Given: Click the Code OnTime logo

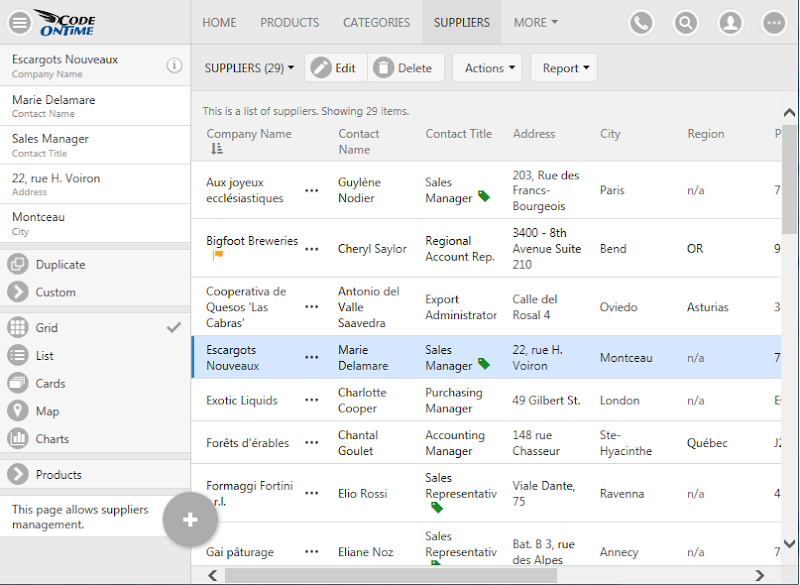Looking at the screenshot, I should pyautogui.click(x=67, y=23).
